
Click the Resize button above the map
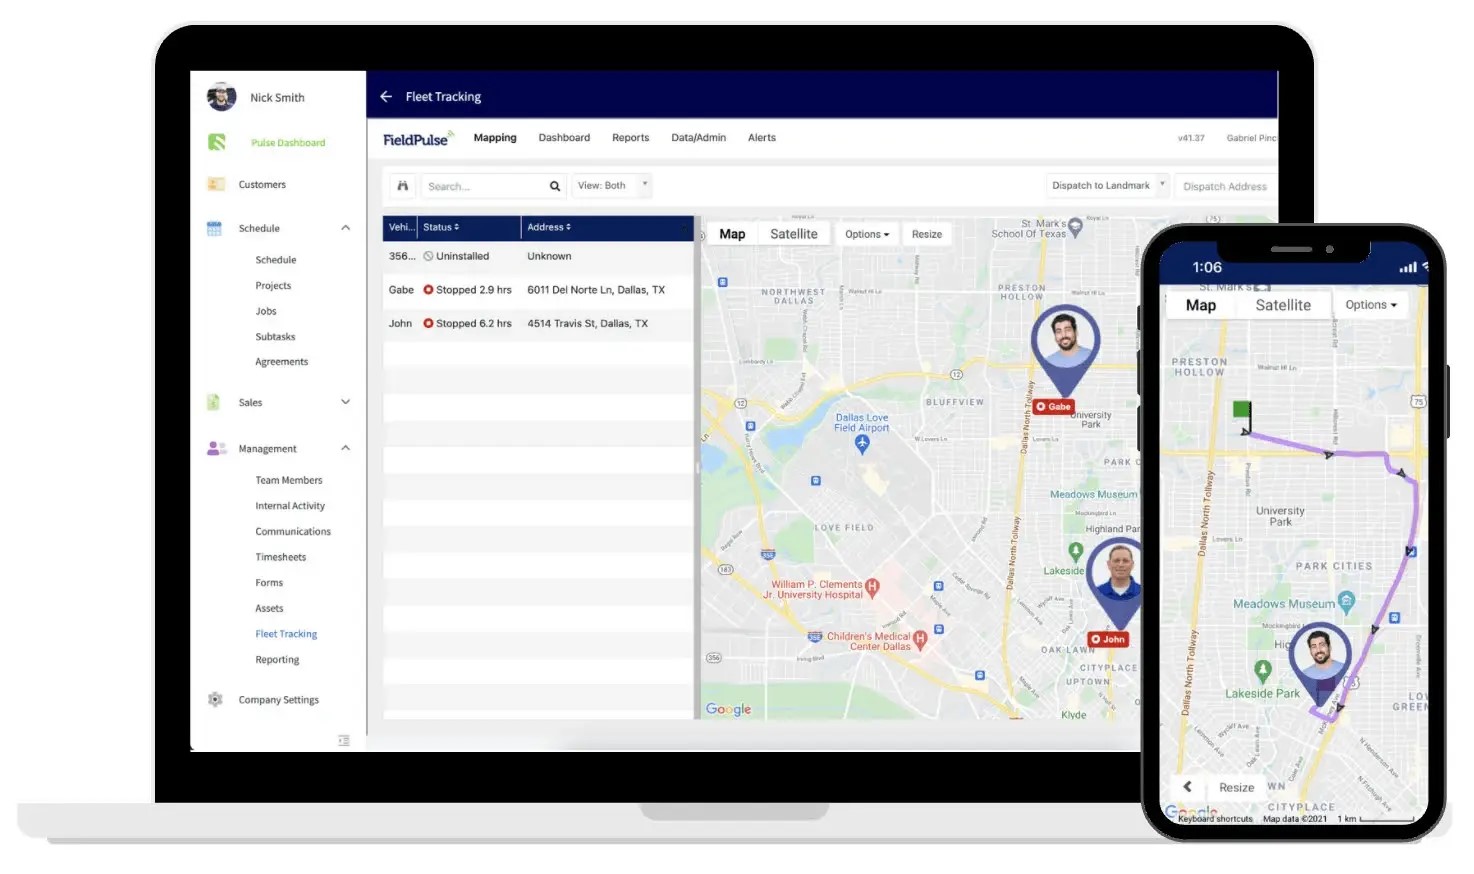pos(926,233)
